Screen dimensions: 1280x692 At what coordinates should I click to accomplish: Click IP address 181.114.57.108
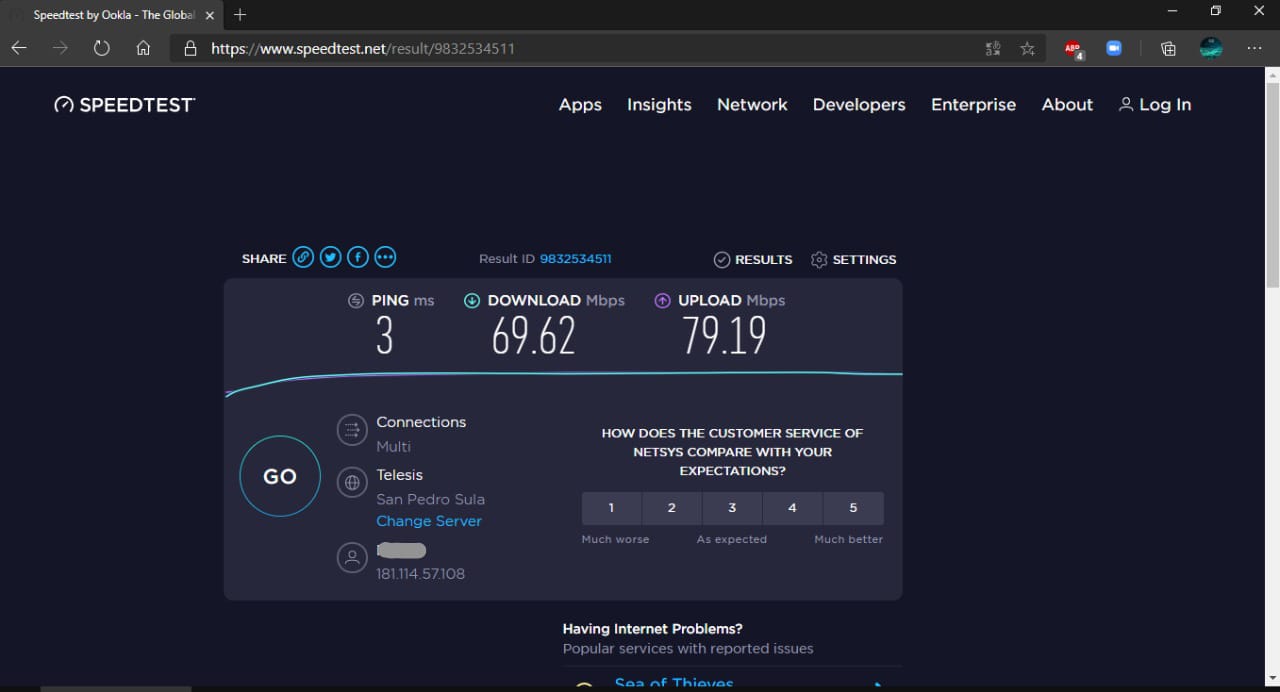coord(420,574)
